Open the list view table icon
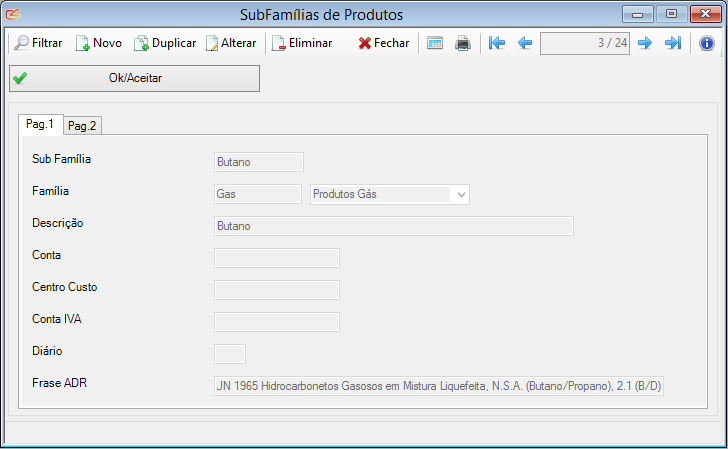This screenshot has height=449, width=728. click(x=435, y=43)
